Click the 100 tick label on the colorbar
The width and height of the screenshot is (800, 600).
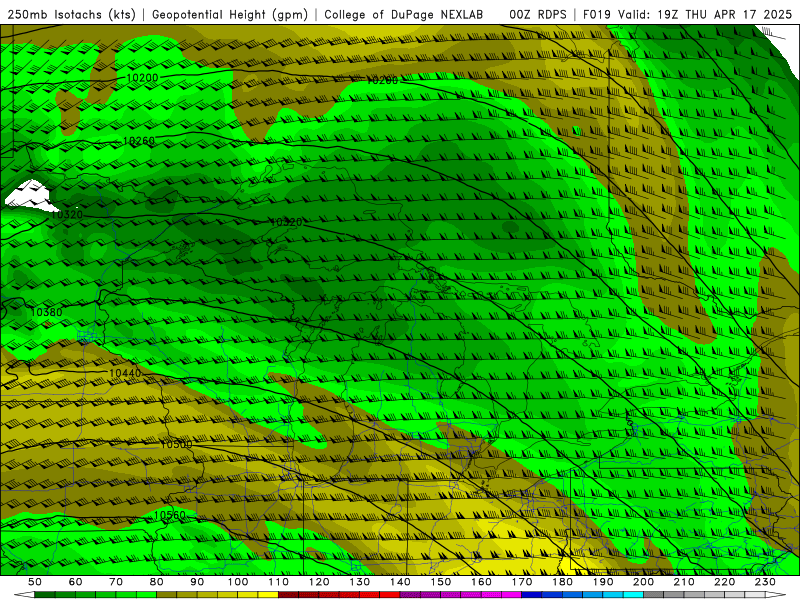(x=238, y=582)
